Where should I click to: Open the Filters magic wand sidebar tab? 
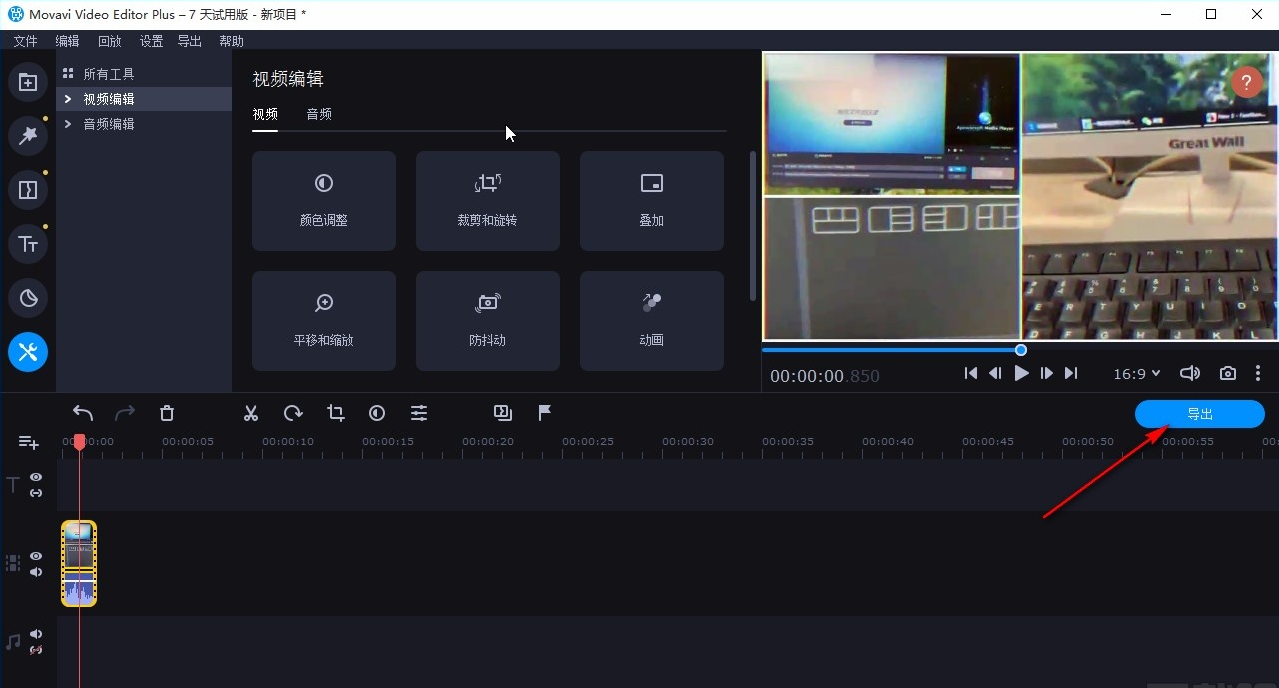pos(28,135)
